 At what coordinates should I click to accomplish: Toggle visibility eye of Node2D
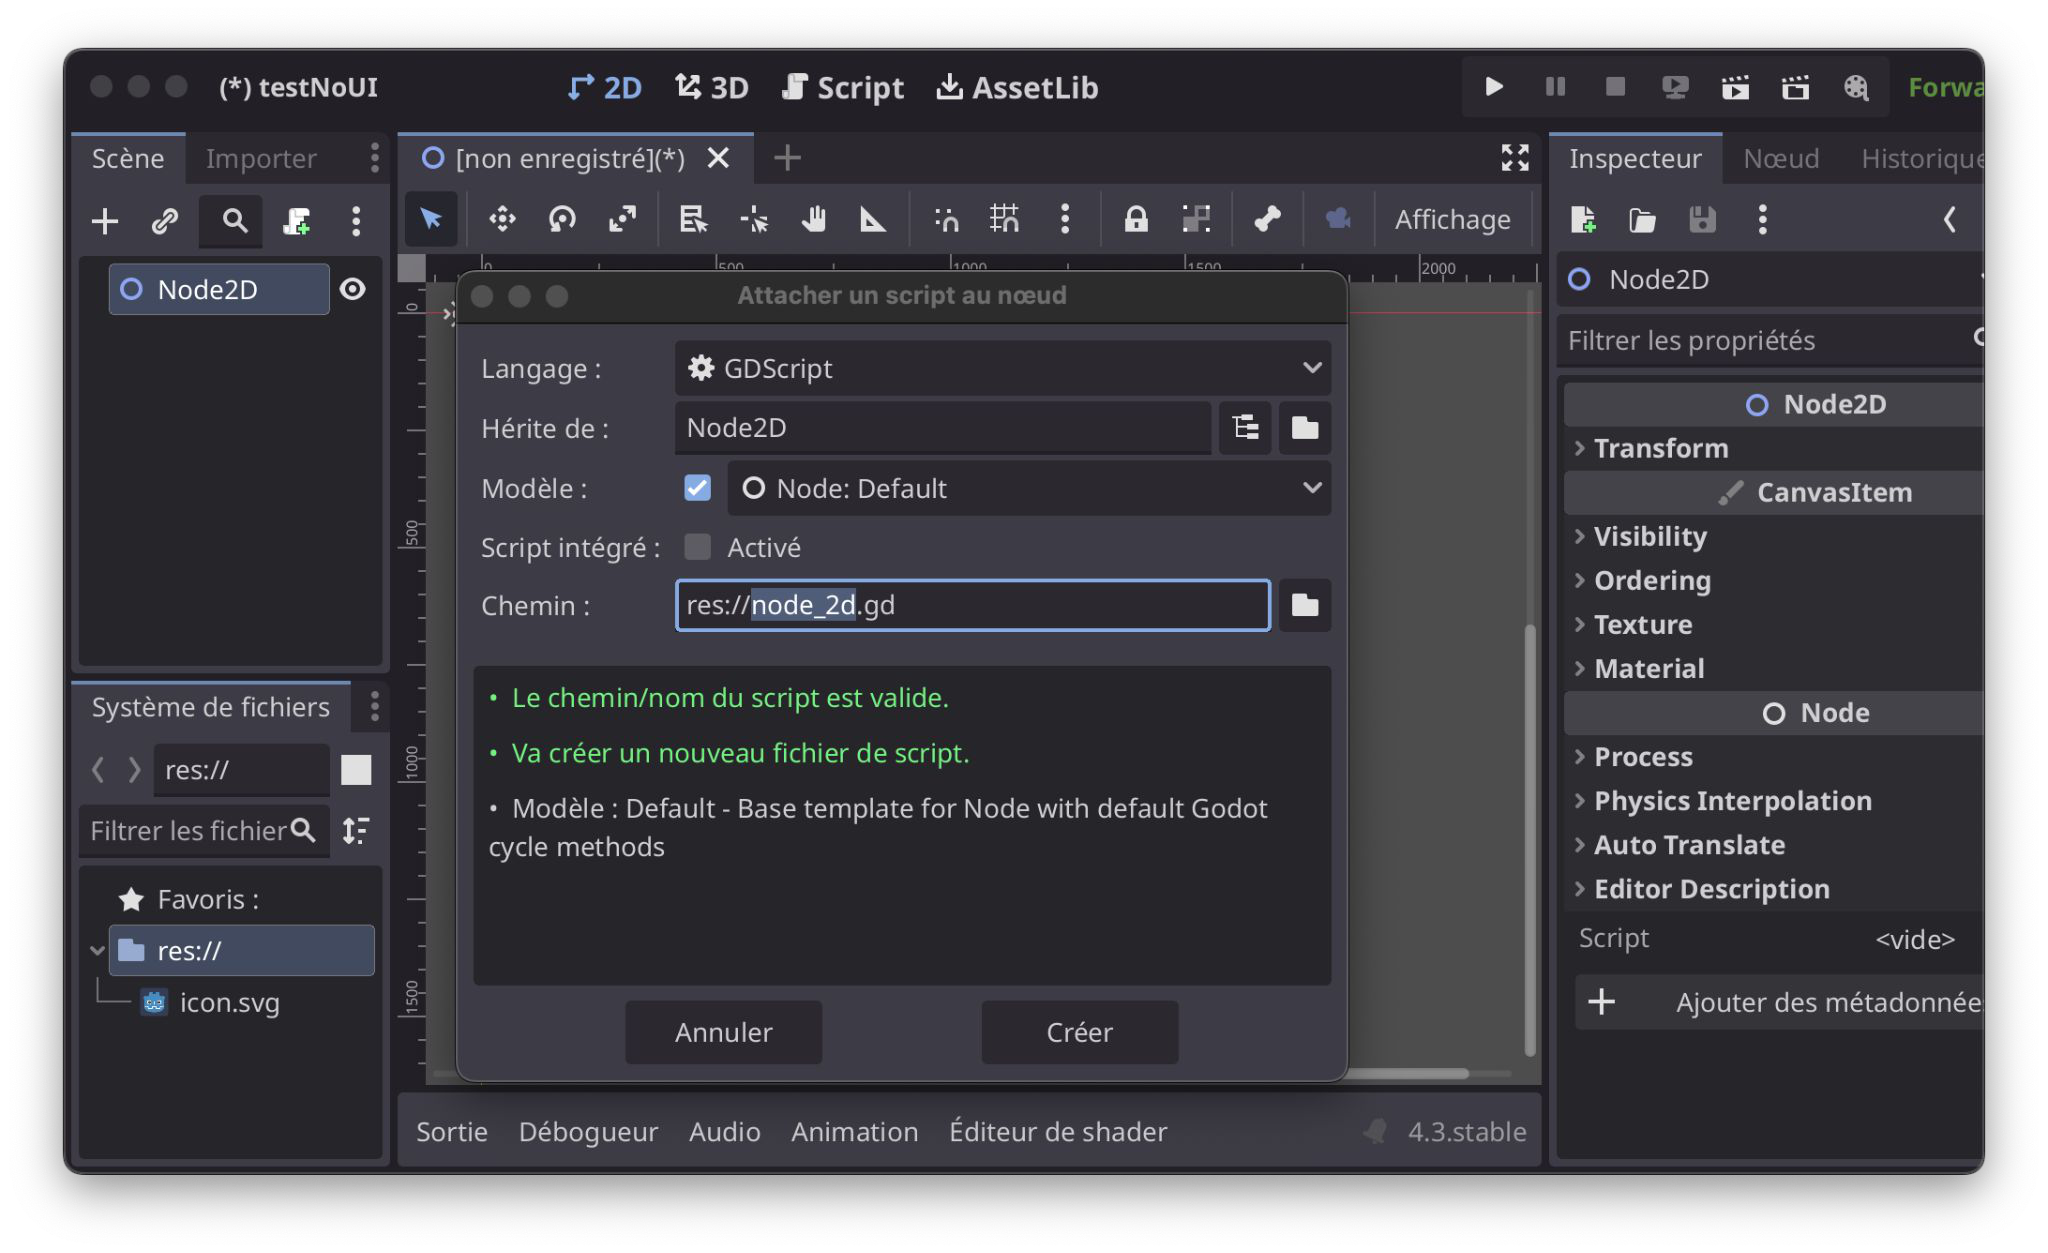353,289
